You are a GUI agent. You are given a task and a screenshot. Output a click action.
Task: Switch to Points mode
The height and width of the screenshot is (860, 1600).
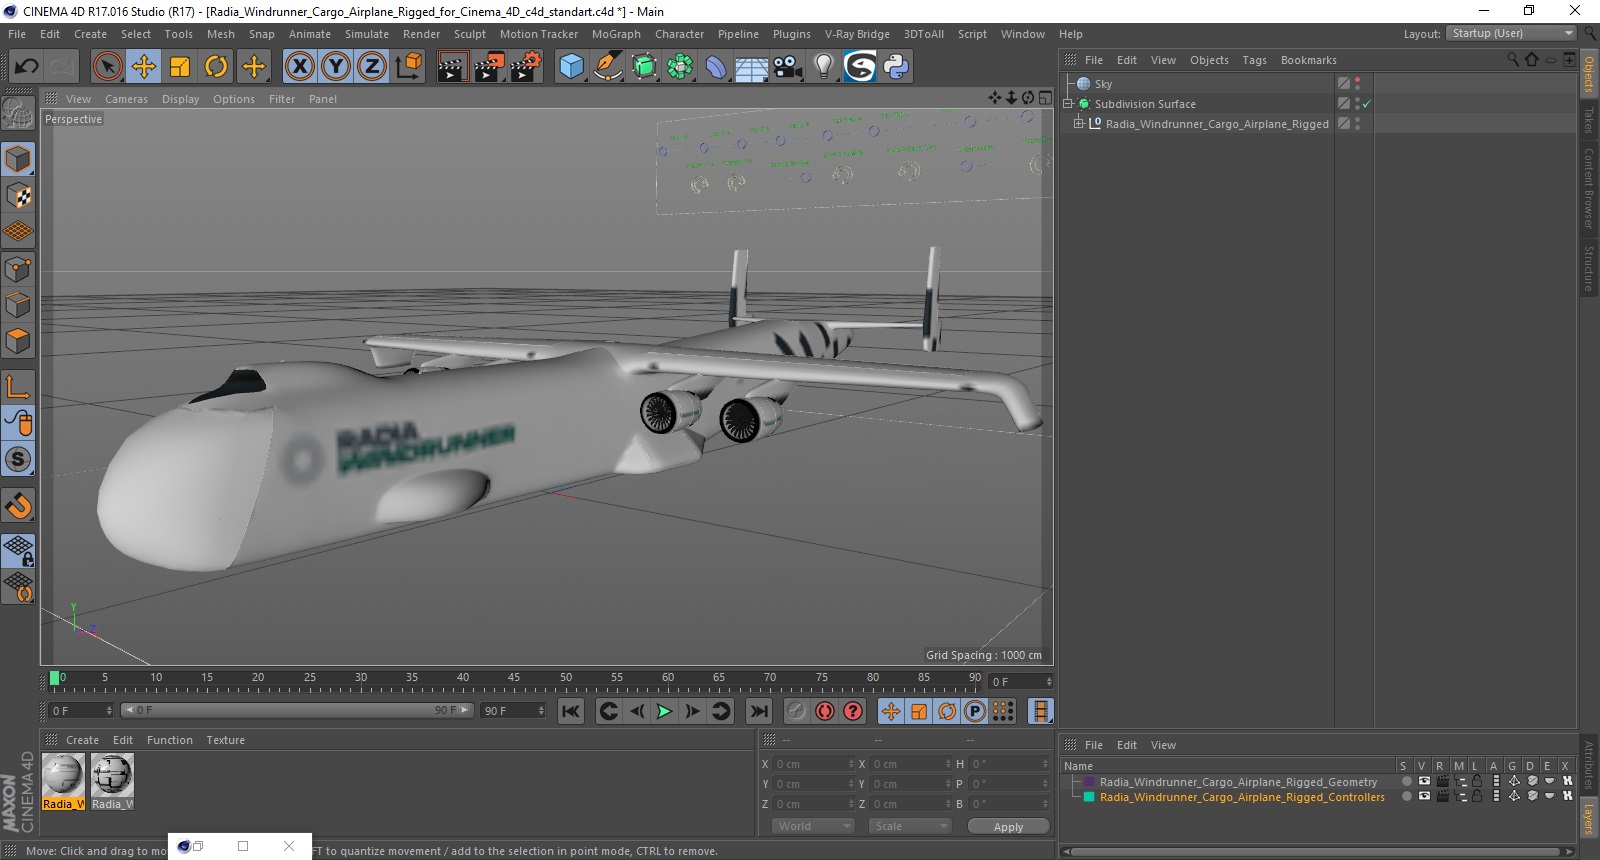[x=18, y=268]
